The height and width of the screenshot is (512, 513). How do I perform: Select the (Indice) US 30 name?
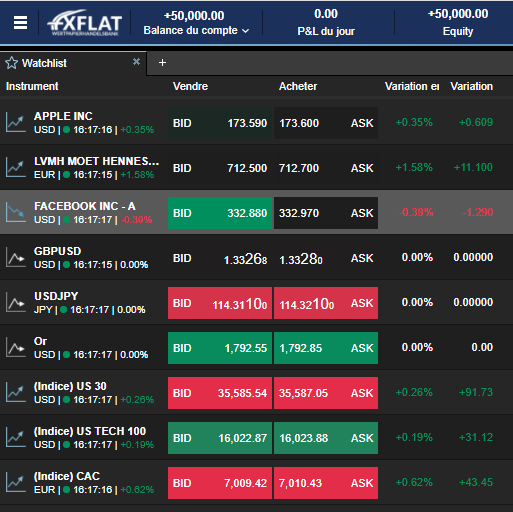point(70,386)
